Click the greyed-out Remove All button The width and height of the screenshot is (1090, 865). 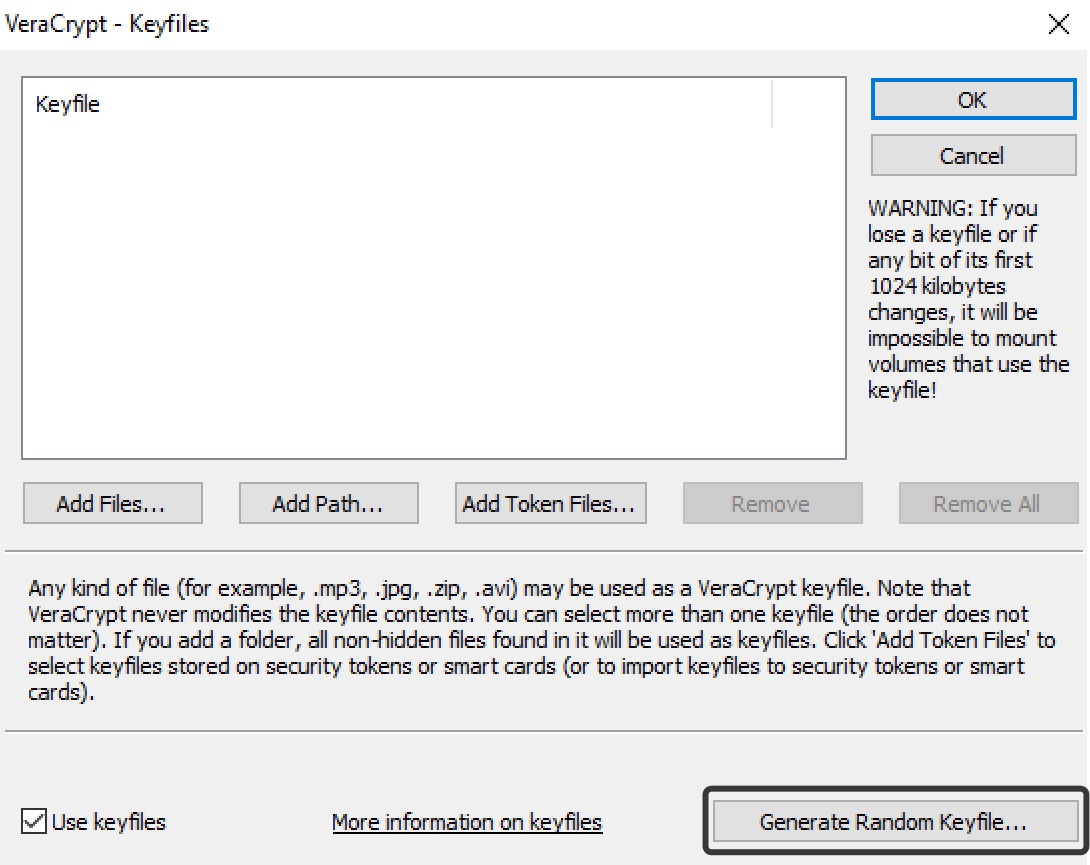[987, 504]
